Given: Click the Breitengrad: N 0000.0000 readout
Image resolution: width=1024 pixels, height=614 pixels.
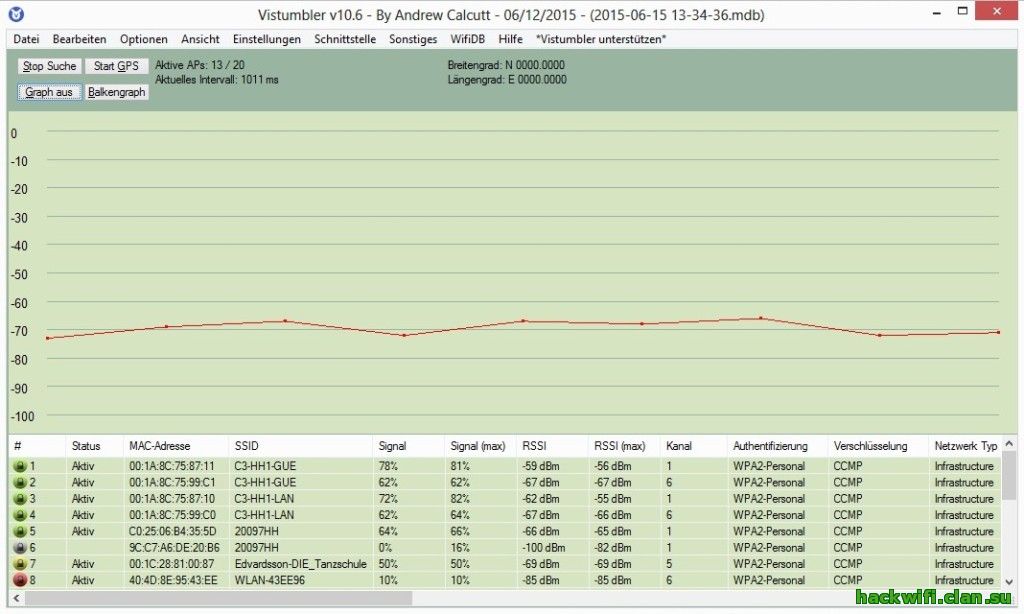Looking at the screenshot, I should coord(506,65).
